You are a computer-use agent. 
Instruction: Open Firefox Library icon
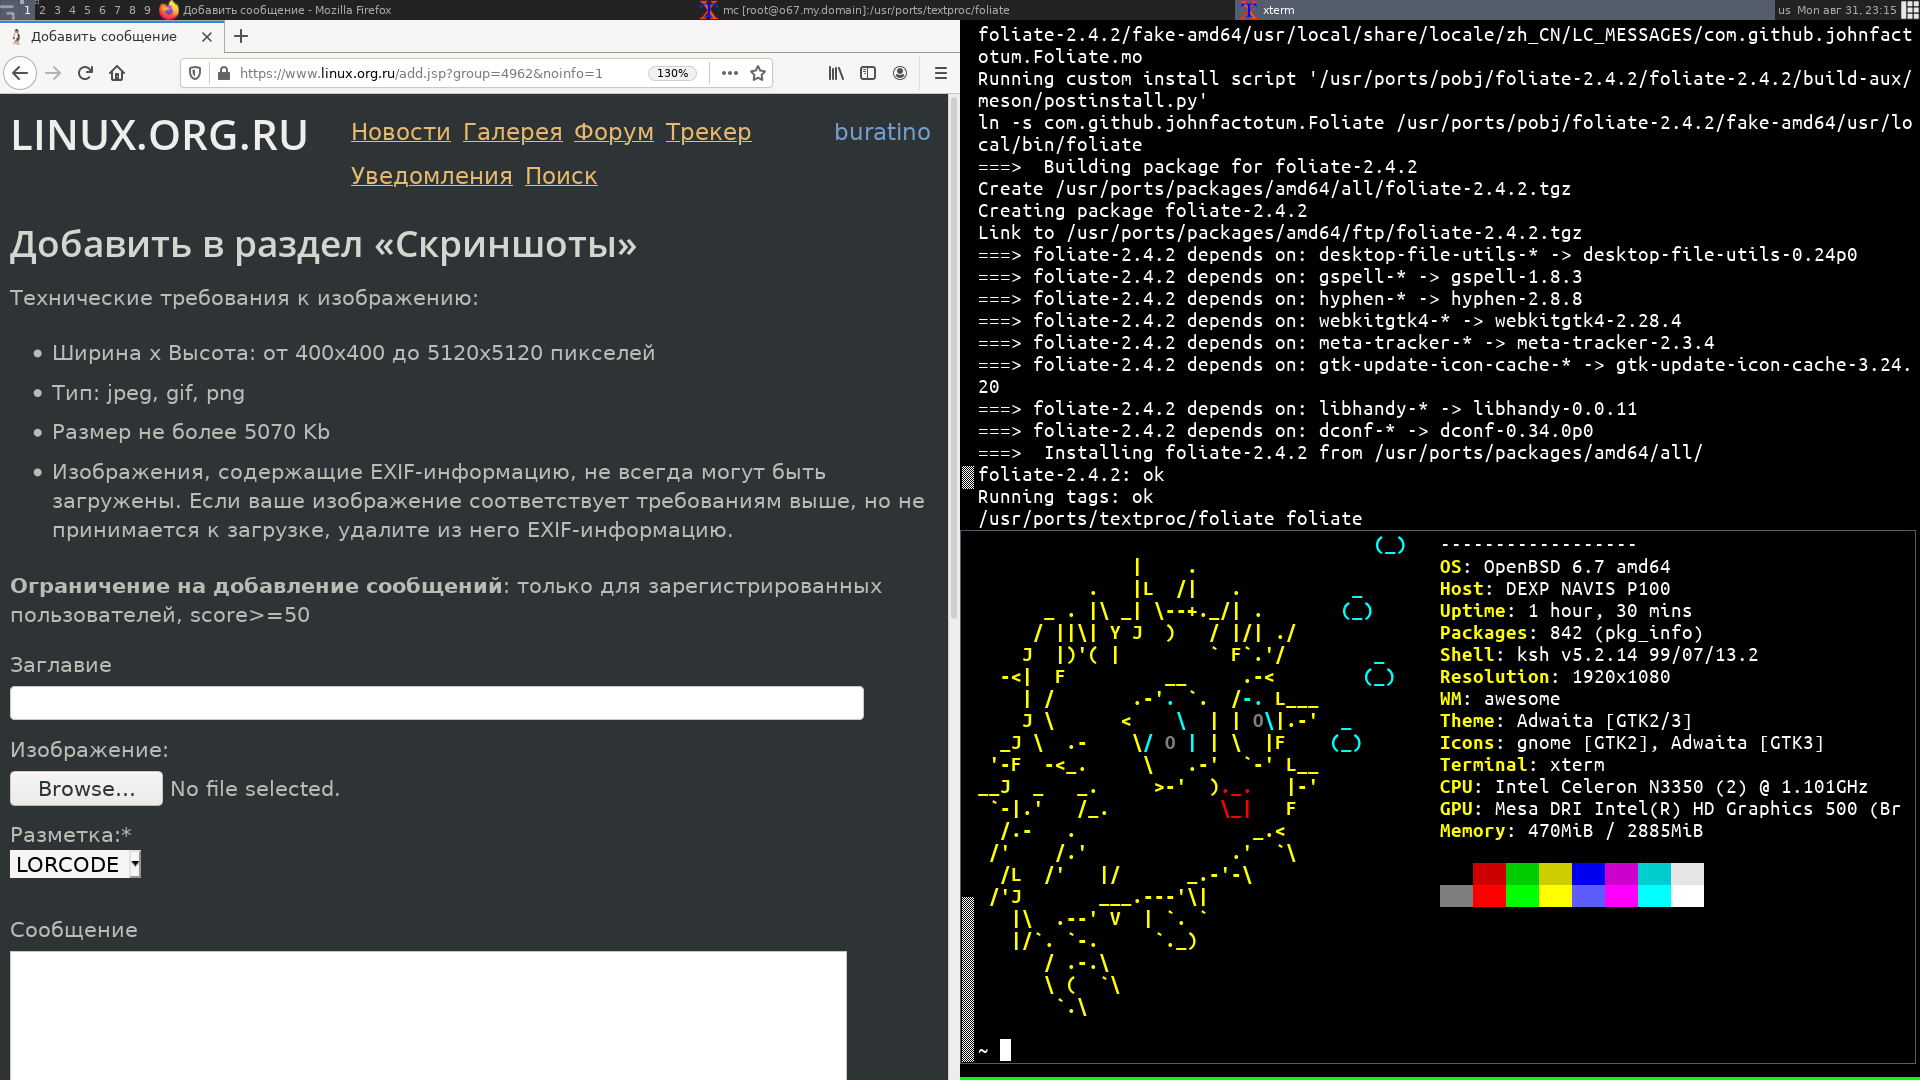pyautogui.click(x=836, y=73)
